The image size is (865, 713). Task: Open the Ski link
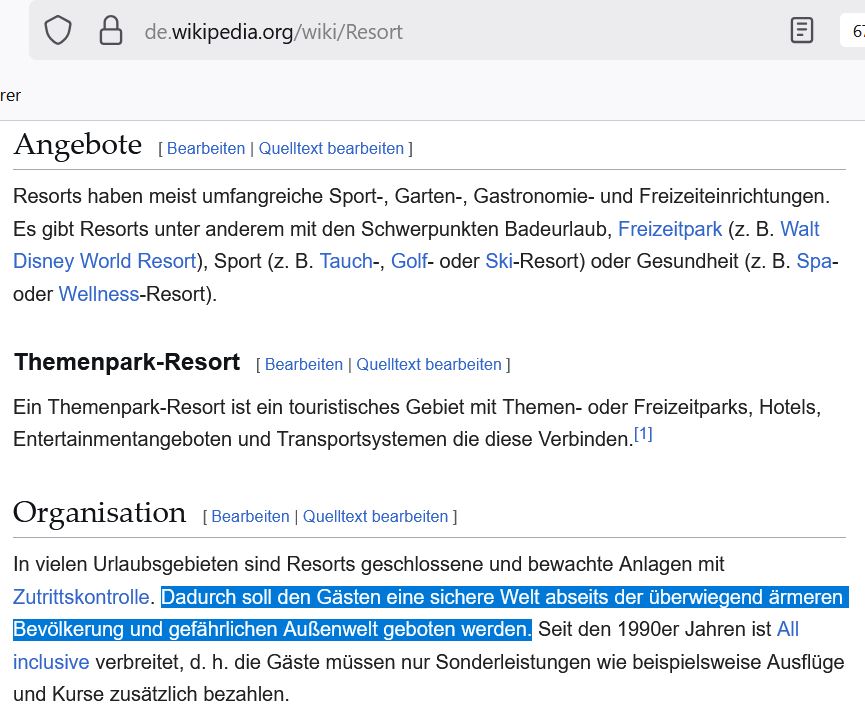[x=499, y=261]
